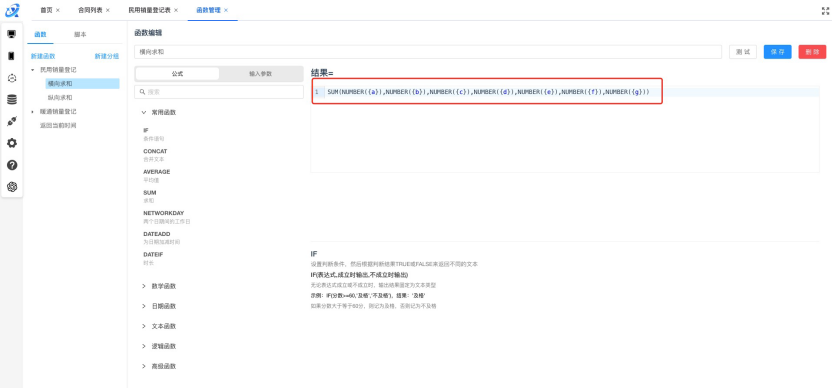Open the database stack sidebar icon
This screenshot has width=832, height=388.
point(12,99)
